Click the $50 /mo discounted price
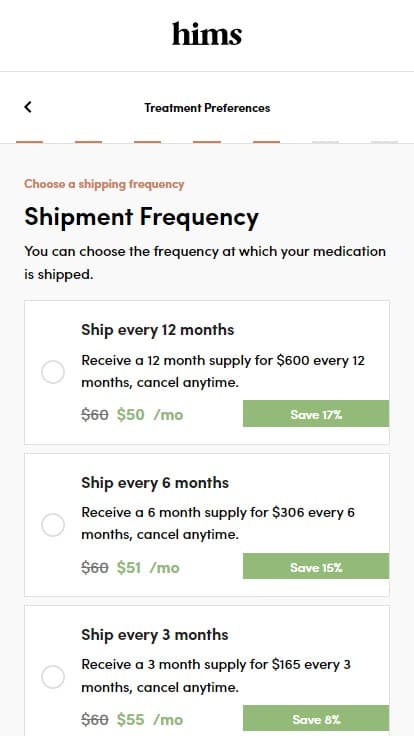414x736 pixels. [150, 414]
